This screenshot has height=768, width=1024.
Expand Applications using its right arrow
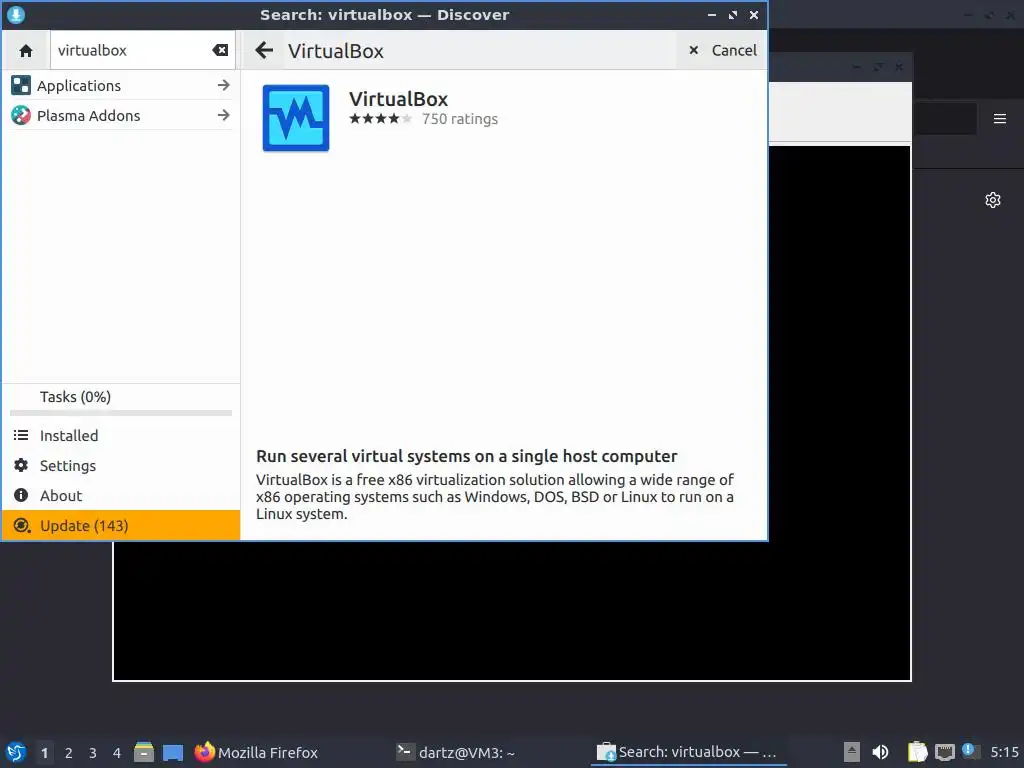point(223,86)
